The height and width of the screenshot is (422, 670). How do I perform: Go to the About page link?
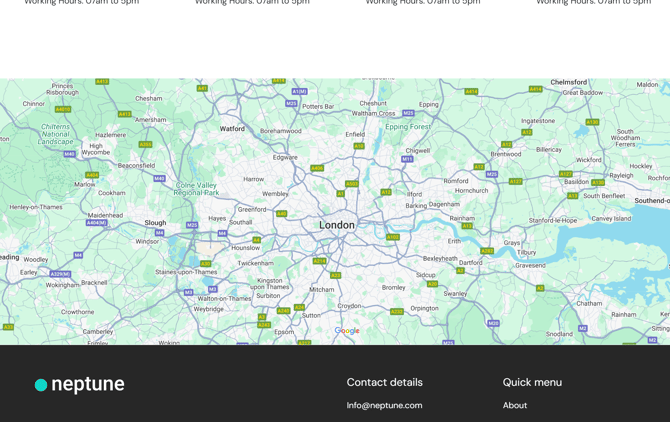[514, 405]
